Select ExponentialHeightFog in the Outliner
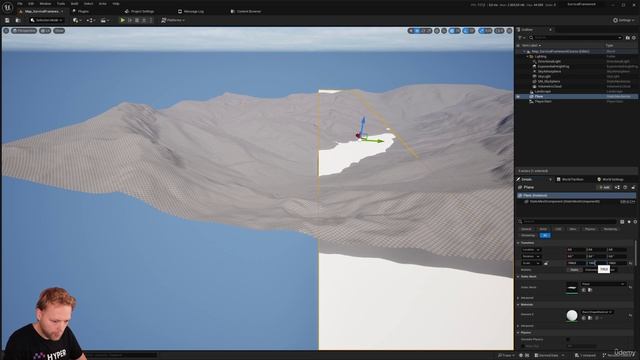The width and height of the screenshot is (640, 360). point(553,66)
